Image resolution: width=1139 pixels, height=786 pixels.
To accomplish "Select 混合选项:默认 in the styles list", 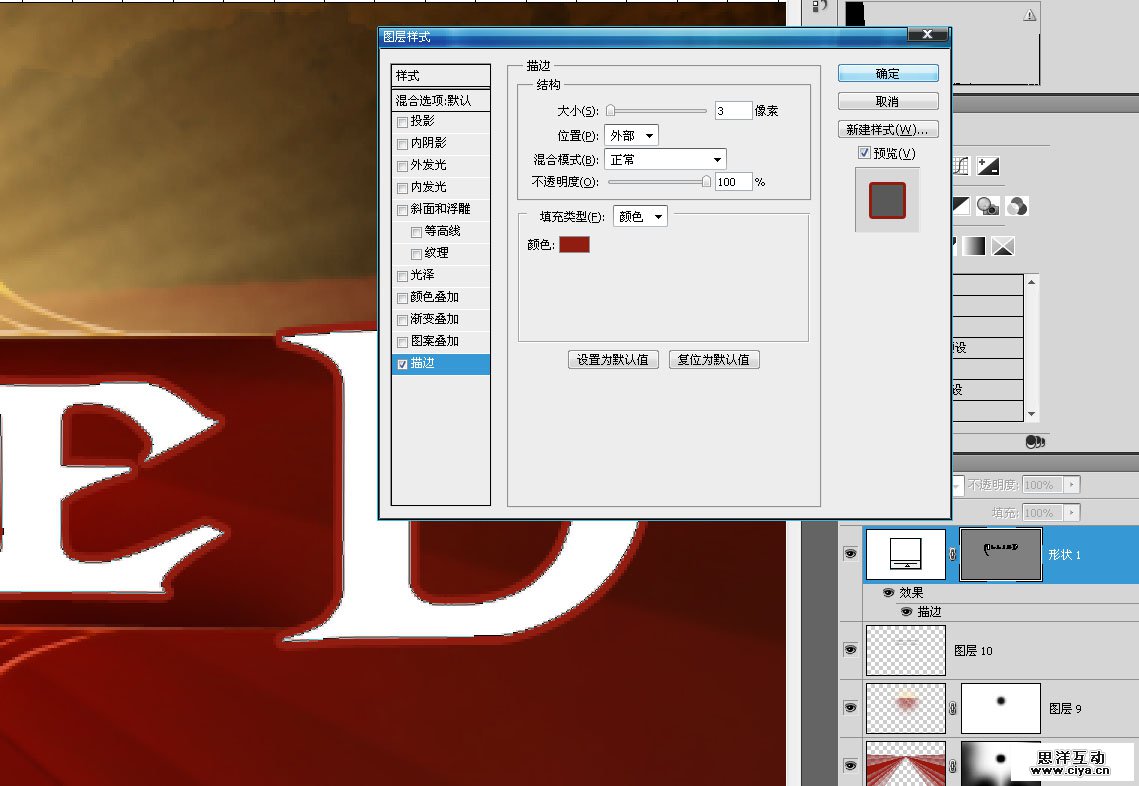I will 440,100.
